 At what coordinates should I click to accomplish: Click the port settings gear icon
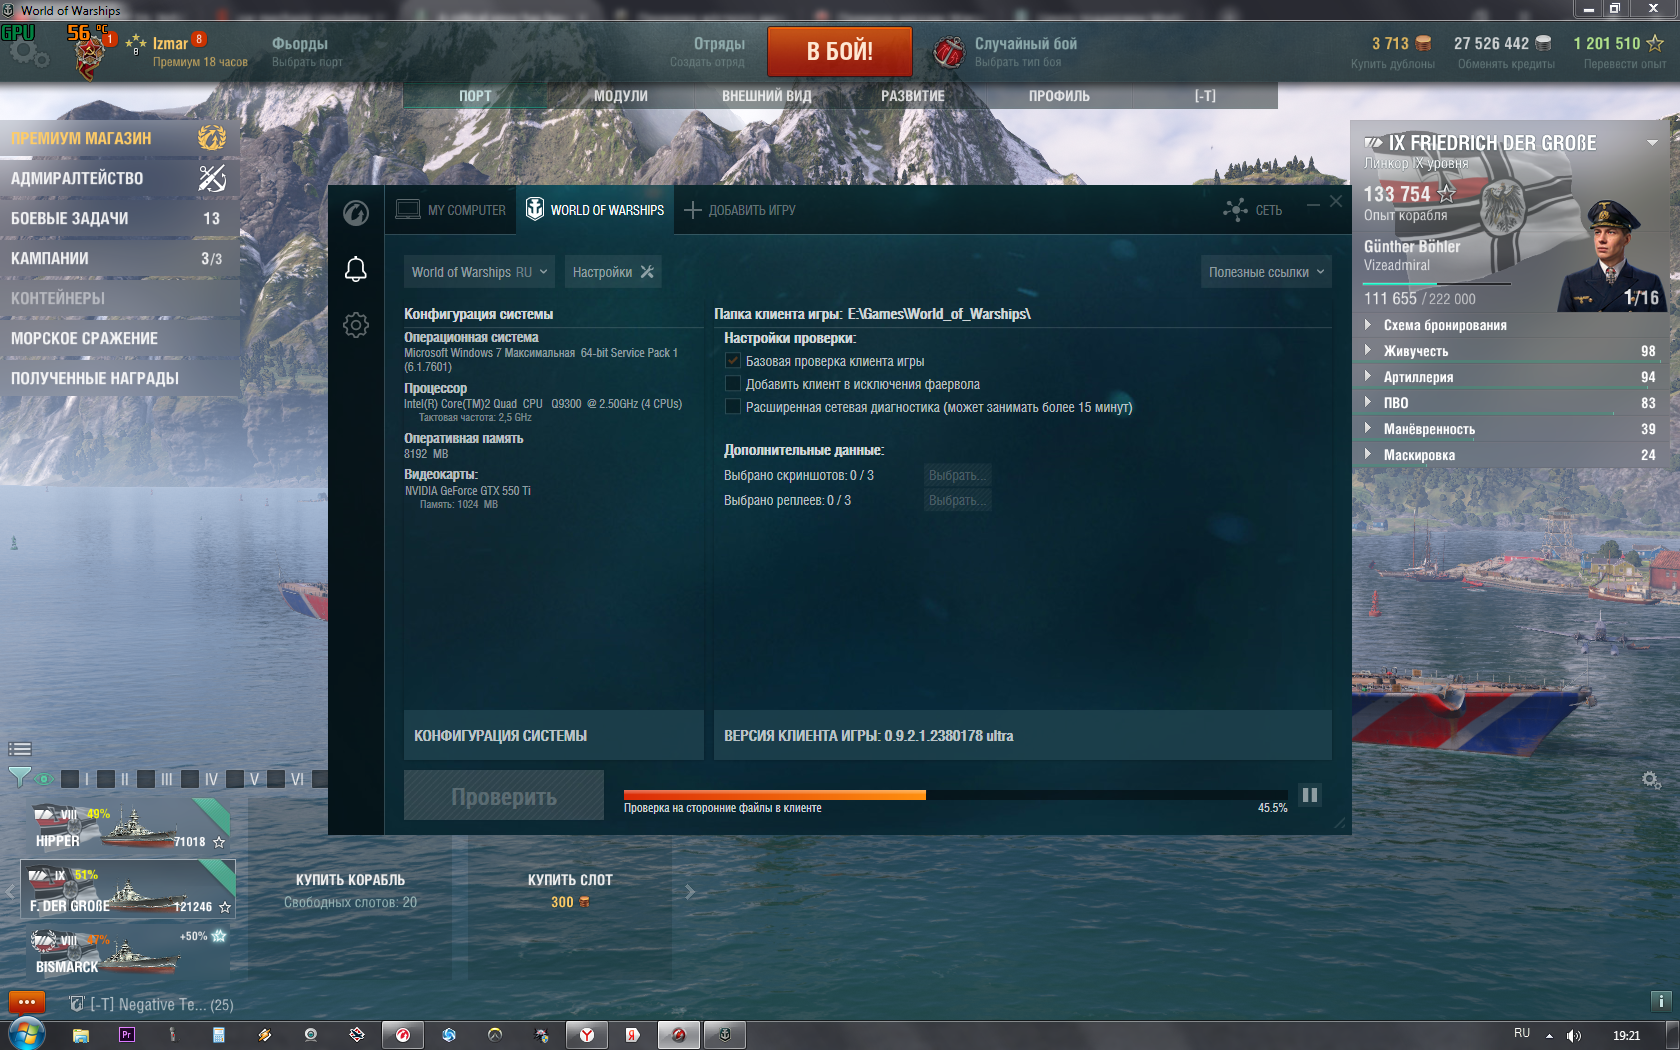coord(1651,780)
